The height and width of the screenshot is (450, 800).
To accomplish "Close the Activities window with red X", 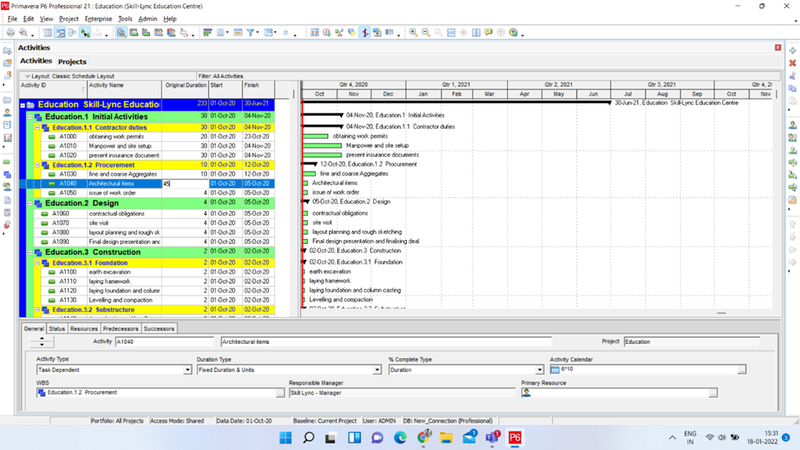I will point(778,47).
